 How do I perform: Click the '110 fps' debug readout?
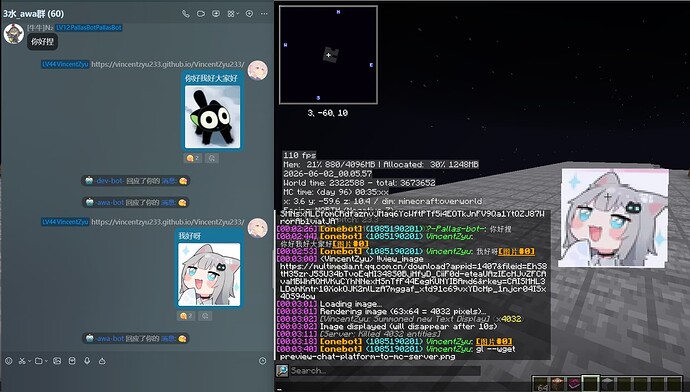click(x=300, y=155)
